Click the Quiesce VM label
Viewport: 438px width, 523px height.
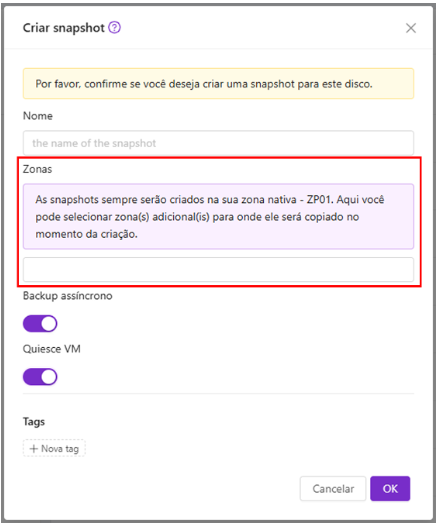(52, 349)
